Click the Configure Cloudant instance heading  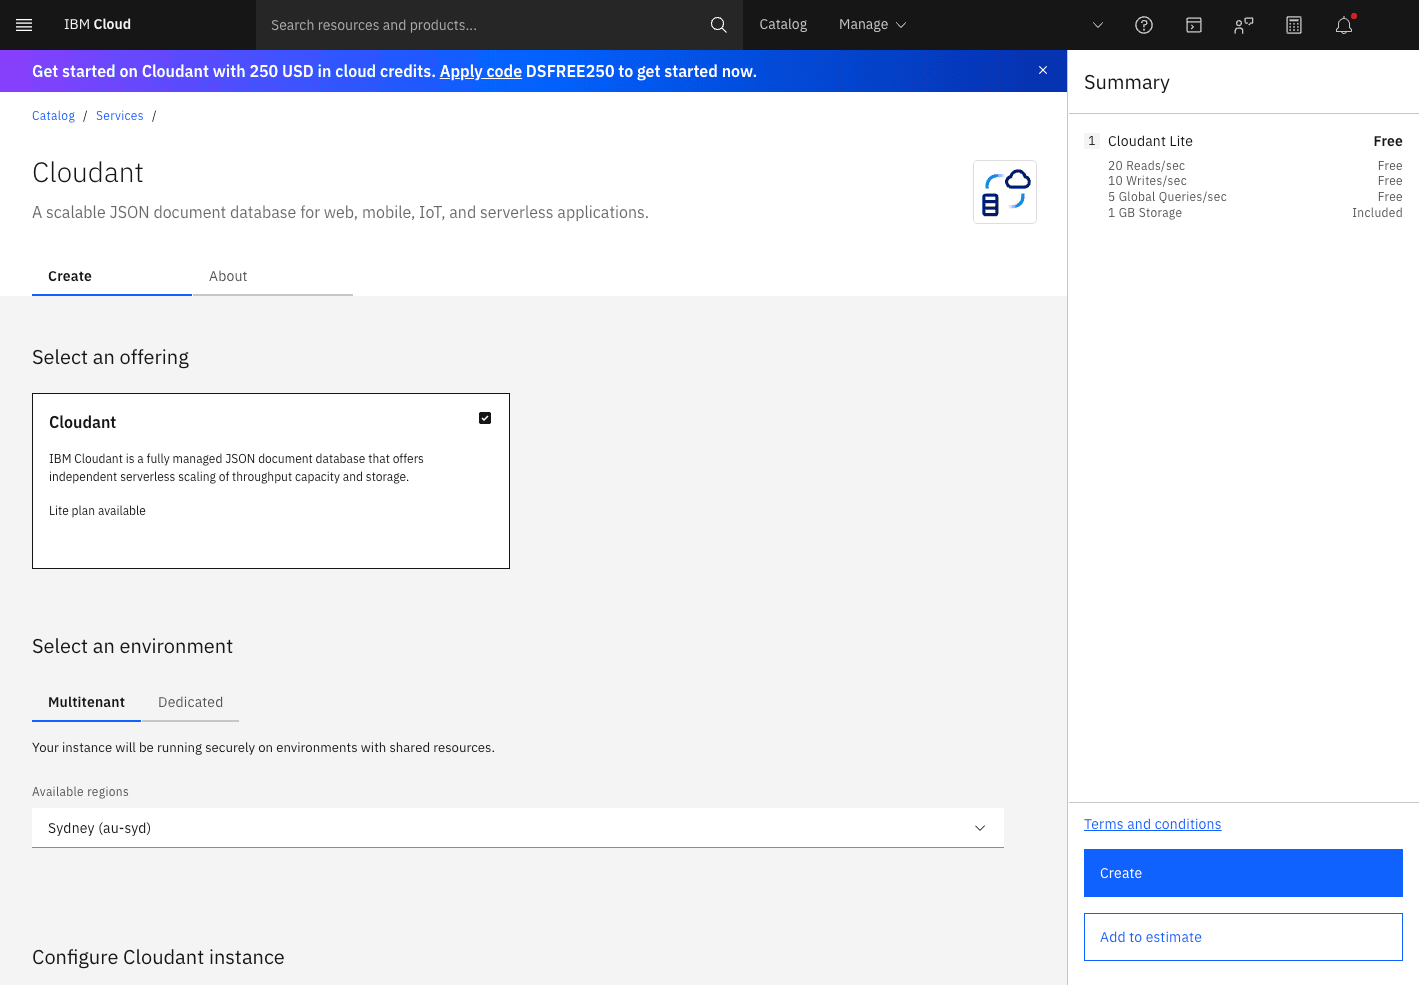click(x=158, y=957)
